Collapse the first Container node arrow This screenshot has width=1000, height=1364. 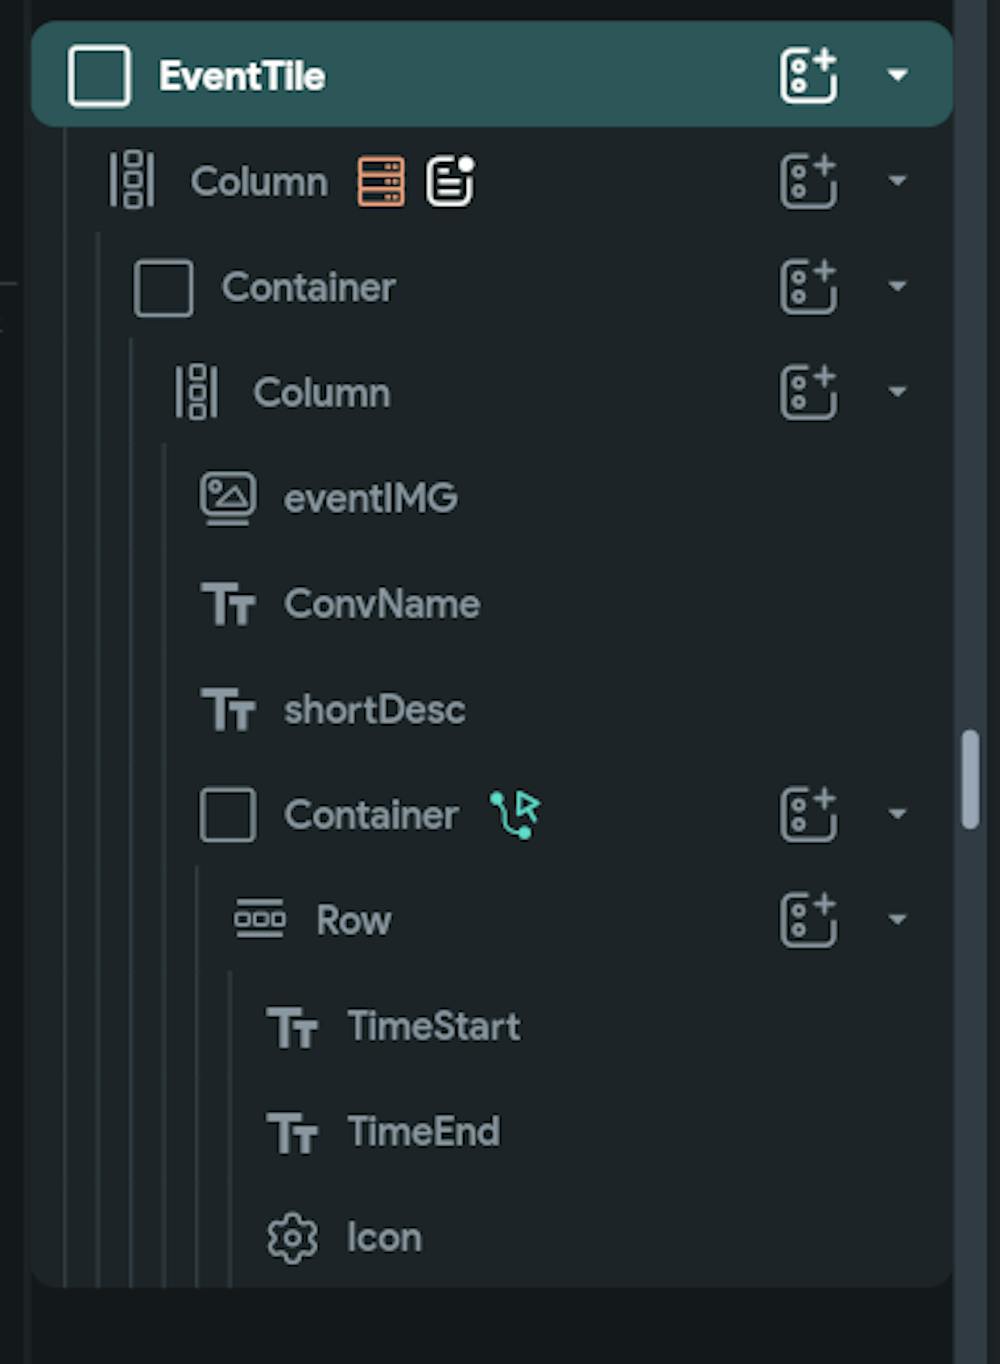click(x=897, y=287)
